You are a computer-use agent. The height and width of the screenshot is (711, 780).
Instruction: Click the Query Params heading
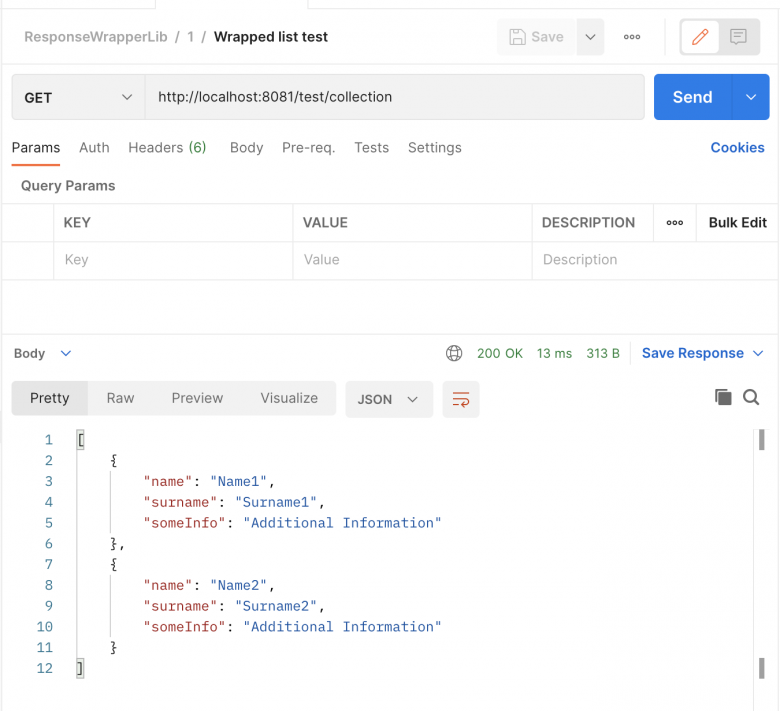(68, 186)
